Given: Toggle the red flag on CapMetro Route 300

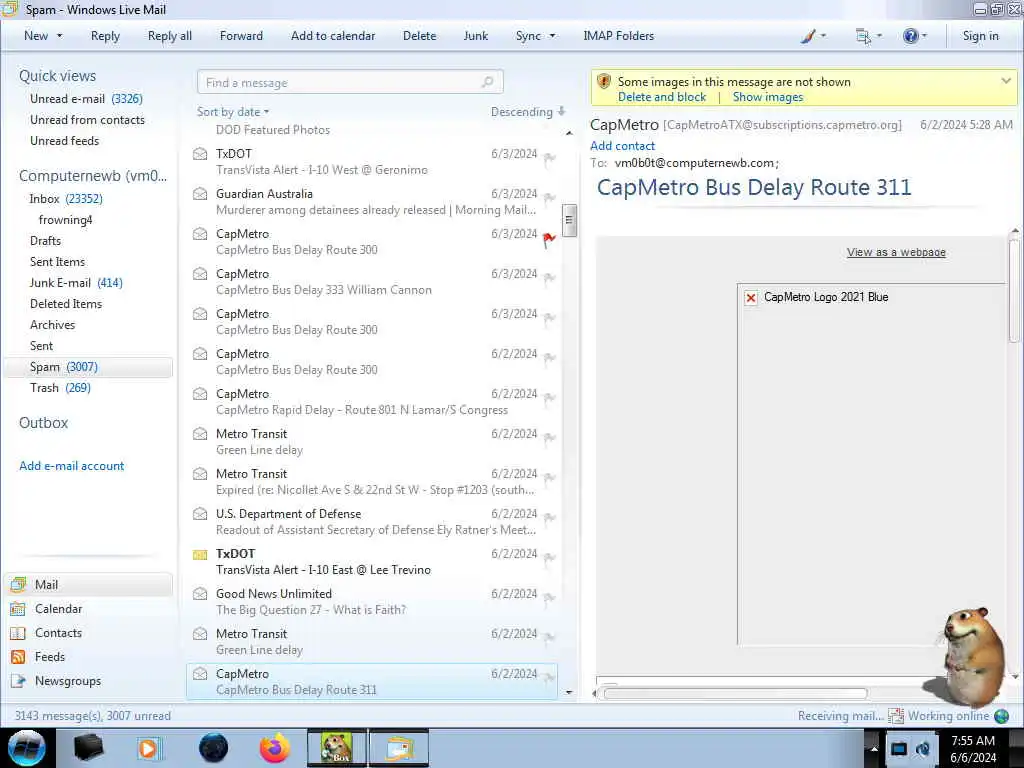Looking at the screenshot, I should coord(549,239).
